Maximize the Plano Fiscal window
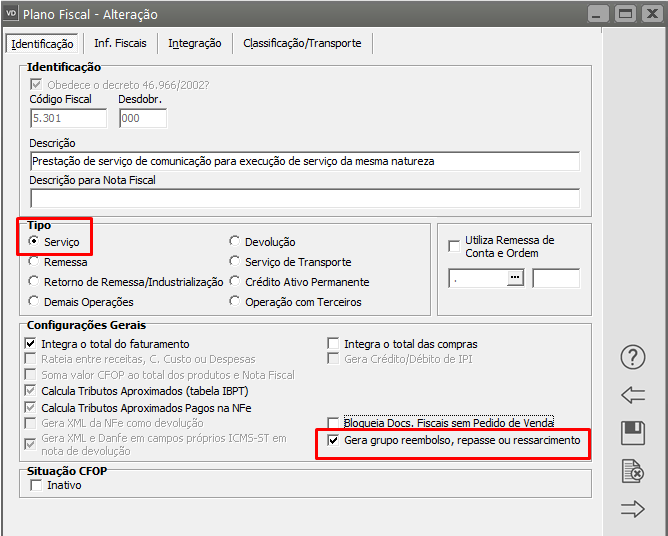This screenshot has width=668, height=536. point(625,15)
